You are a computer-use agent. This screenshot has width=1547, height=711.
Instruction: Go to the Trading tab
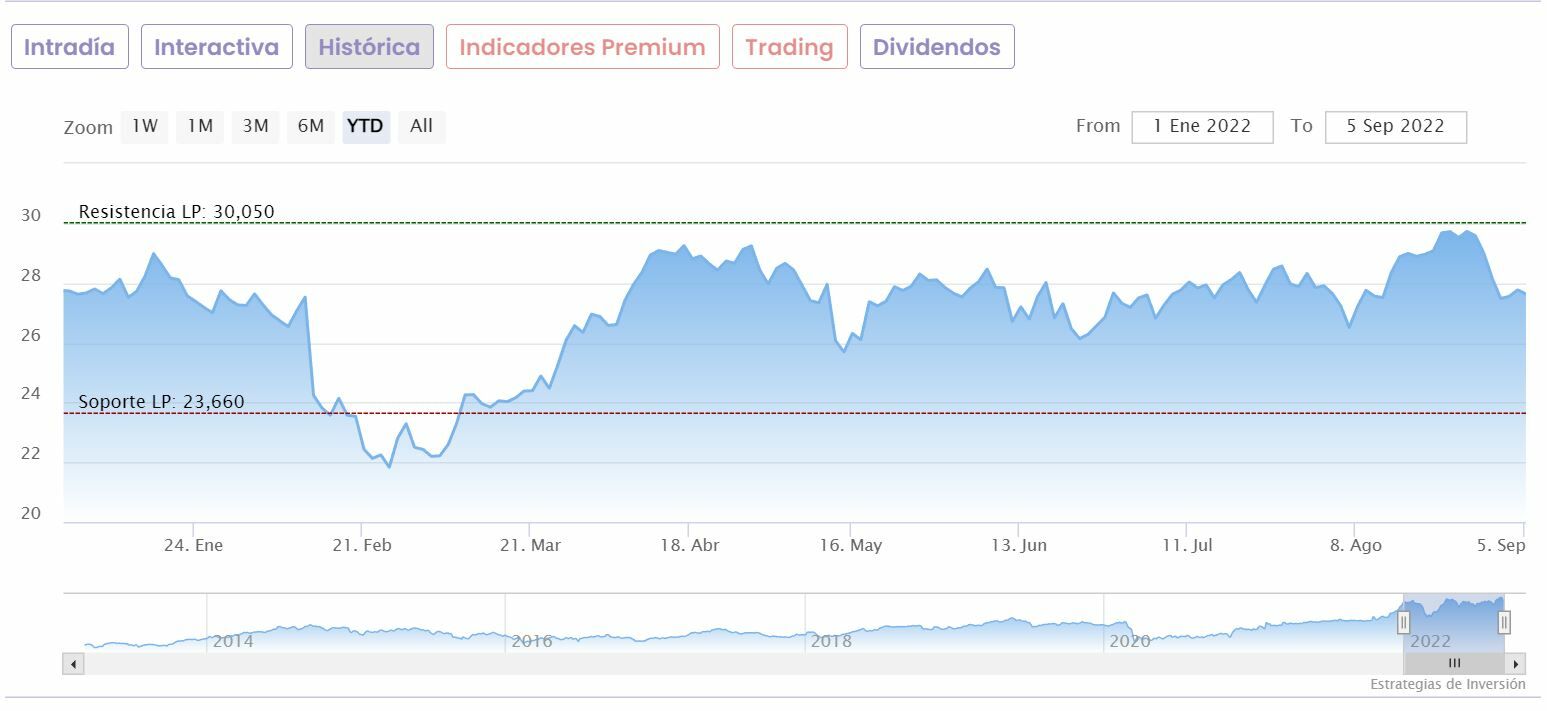(x=789, y=47)
